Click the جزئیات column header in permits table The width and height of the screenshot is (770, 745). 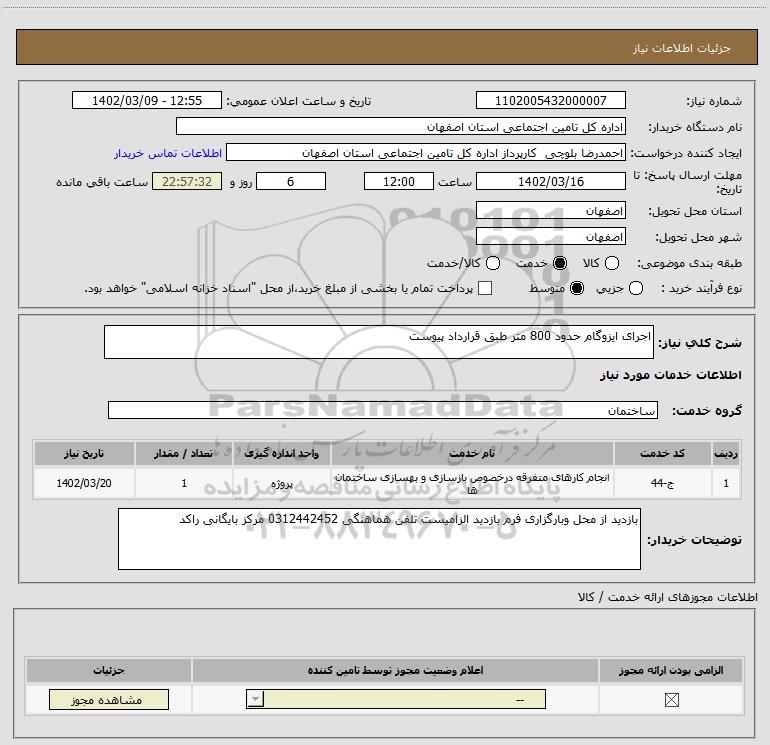pyautogui.click(x=109, y=670)
